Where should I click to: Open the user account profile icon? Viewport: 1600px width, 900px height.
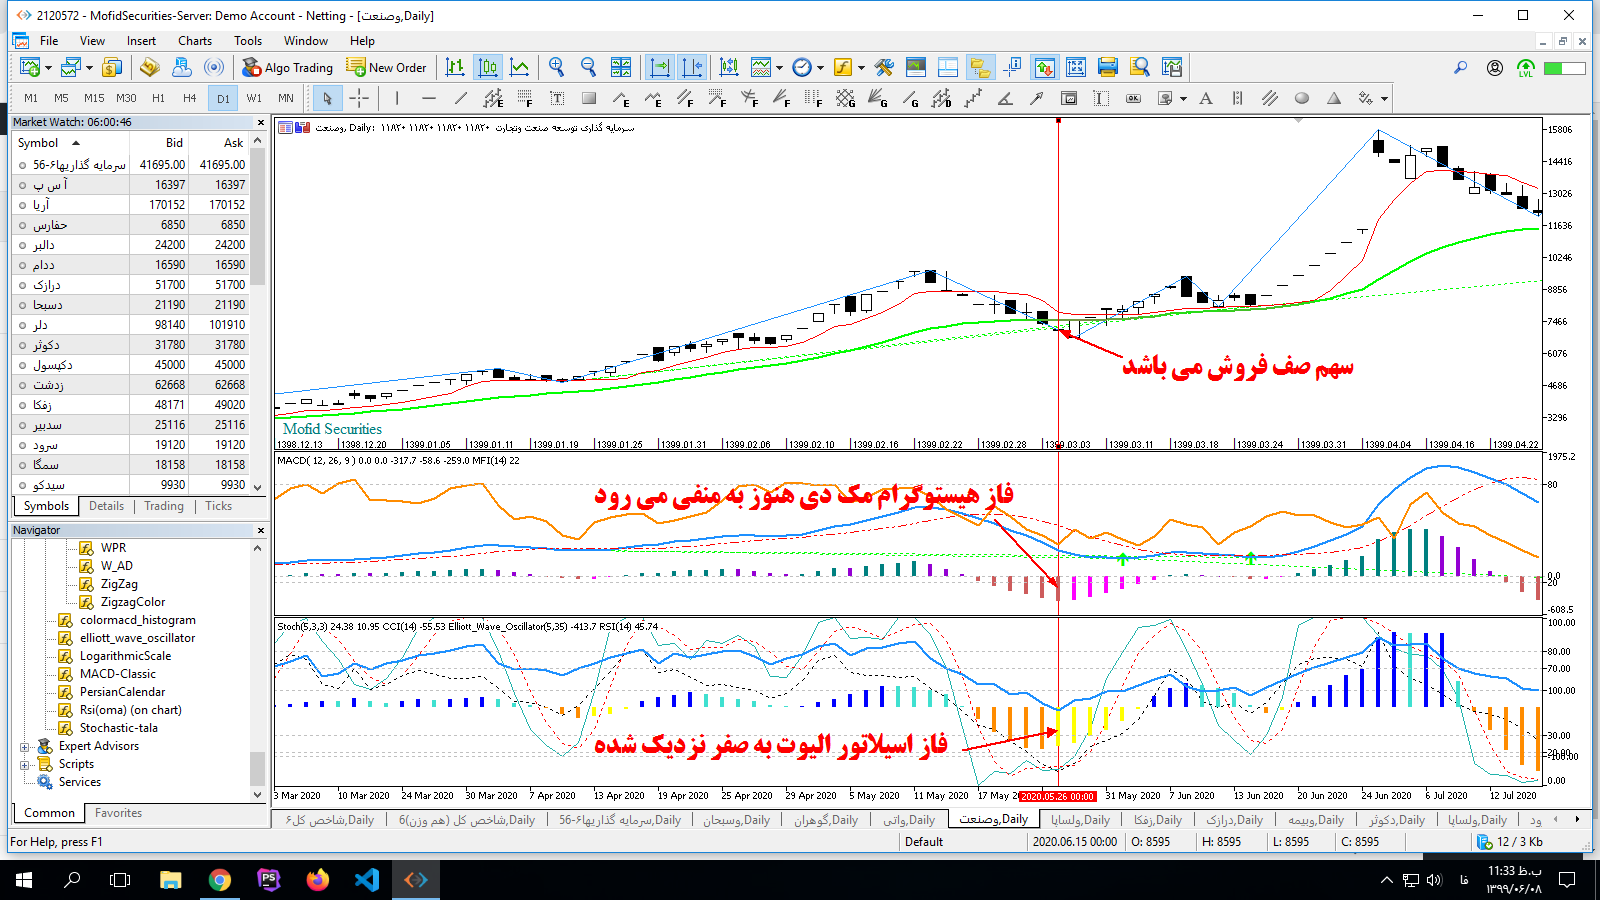coord(1495,68)
